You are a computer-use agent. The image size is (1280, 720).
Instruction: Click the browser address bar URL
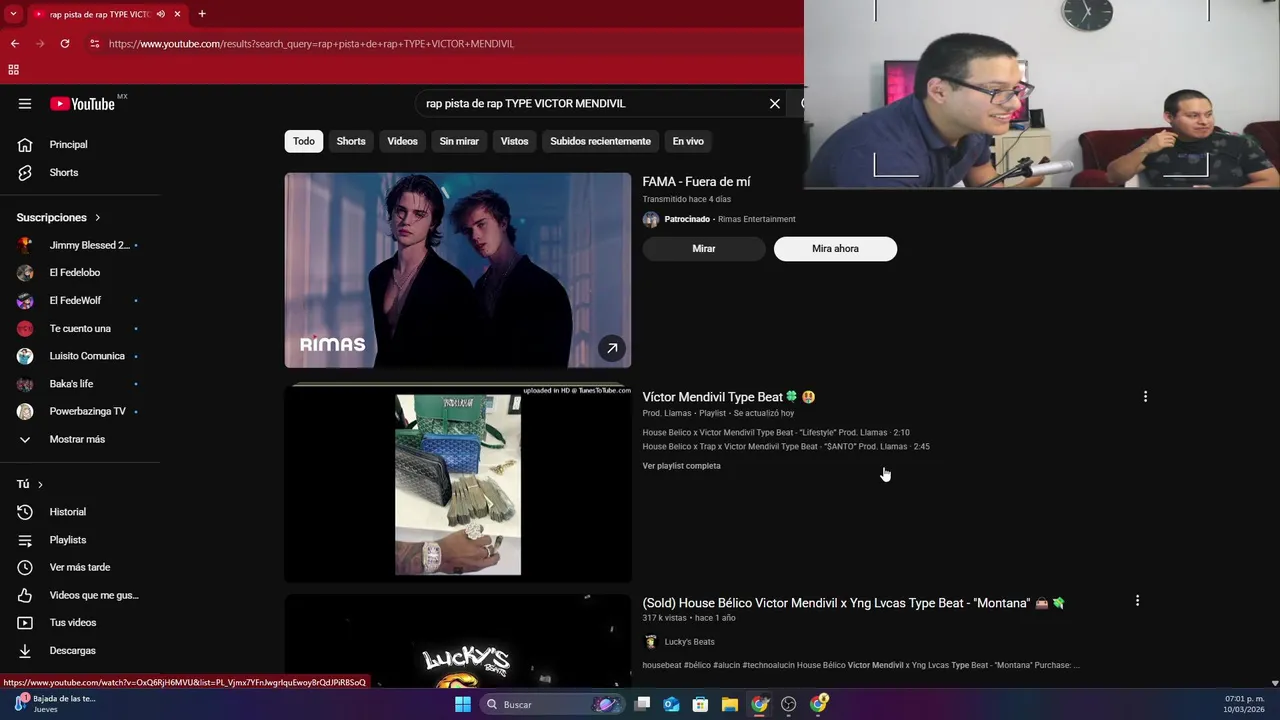311,44
